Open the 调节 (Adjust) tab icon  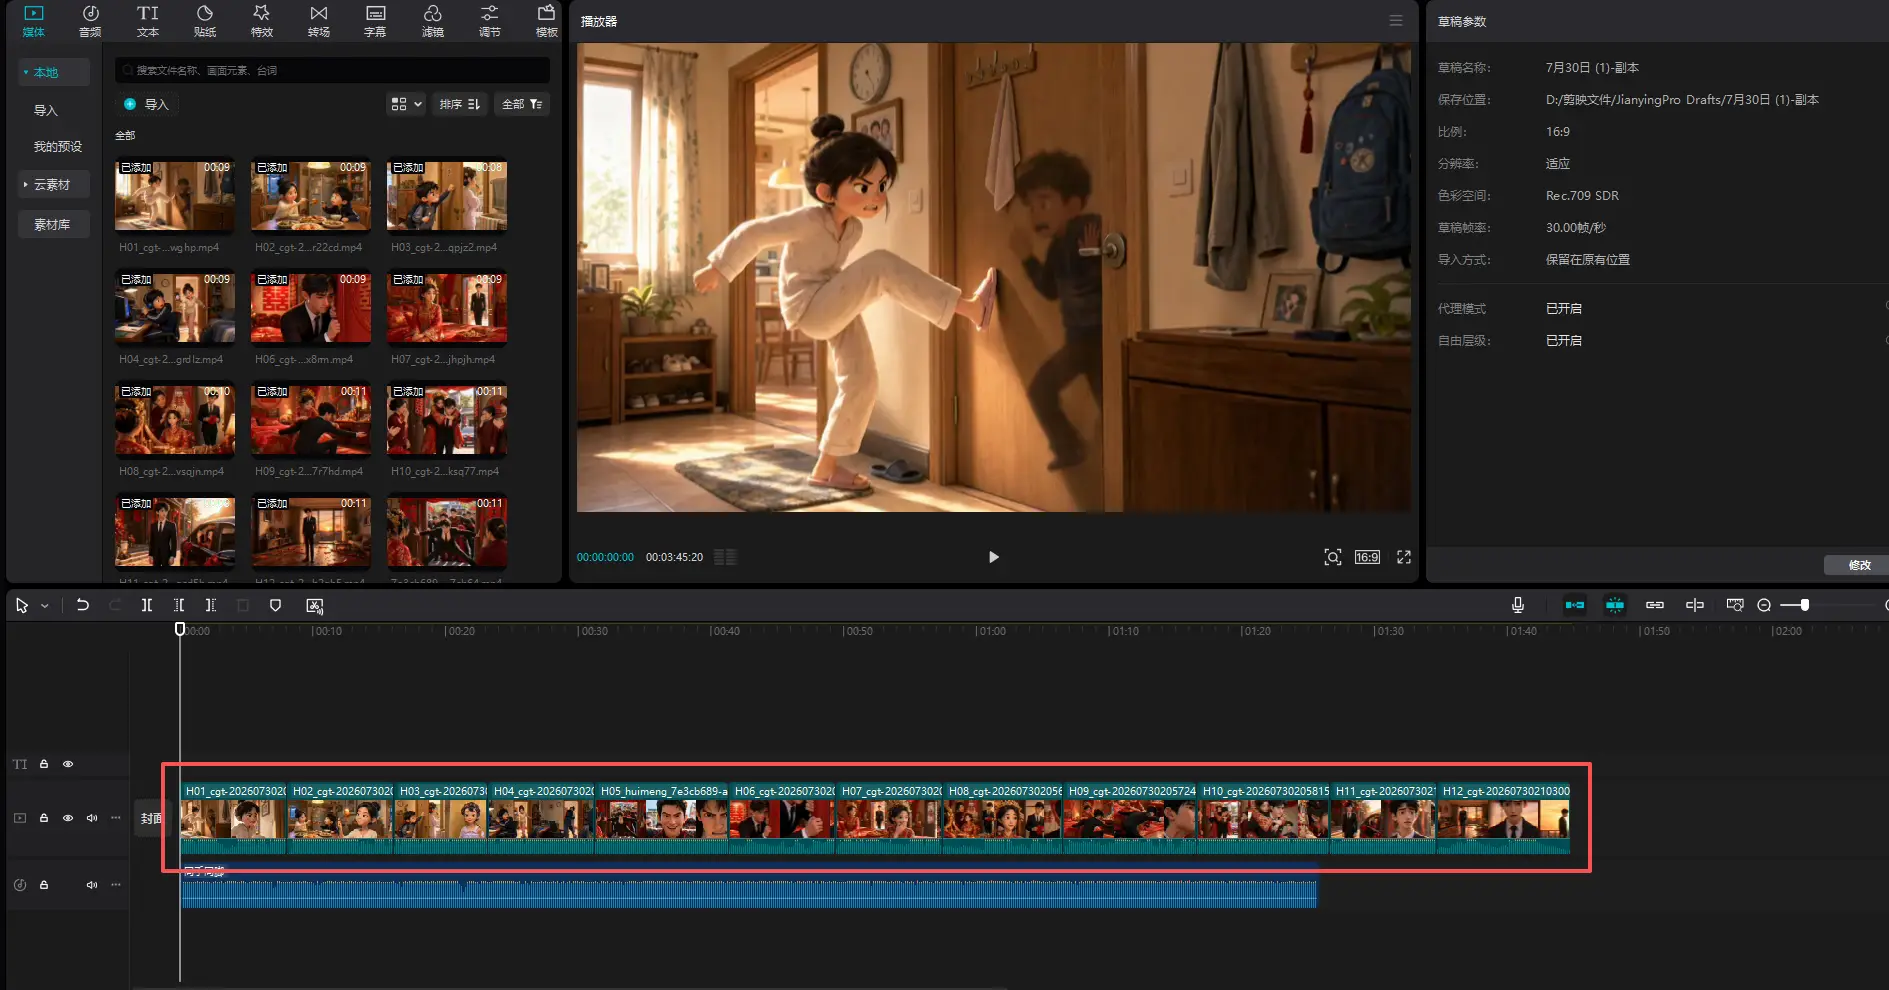coord(489,14)
